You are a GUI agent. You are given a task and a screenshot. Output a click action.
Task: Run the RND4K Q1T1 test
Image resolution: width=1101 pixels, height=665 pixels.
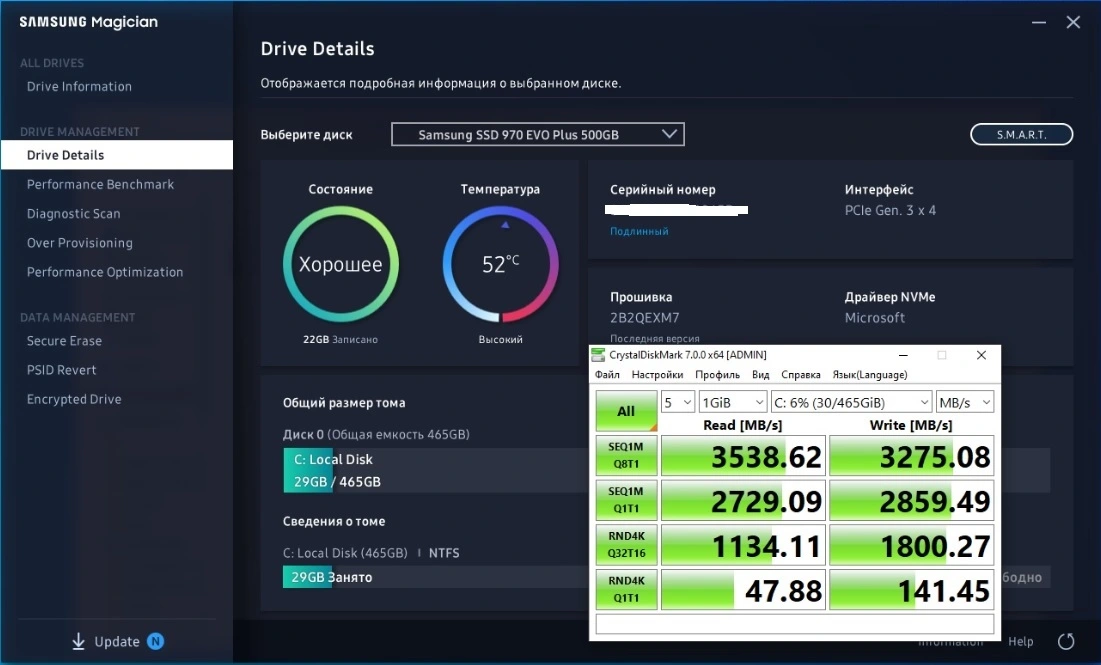point(626,589)
